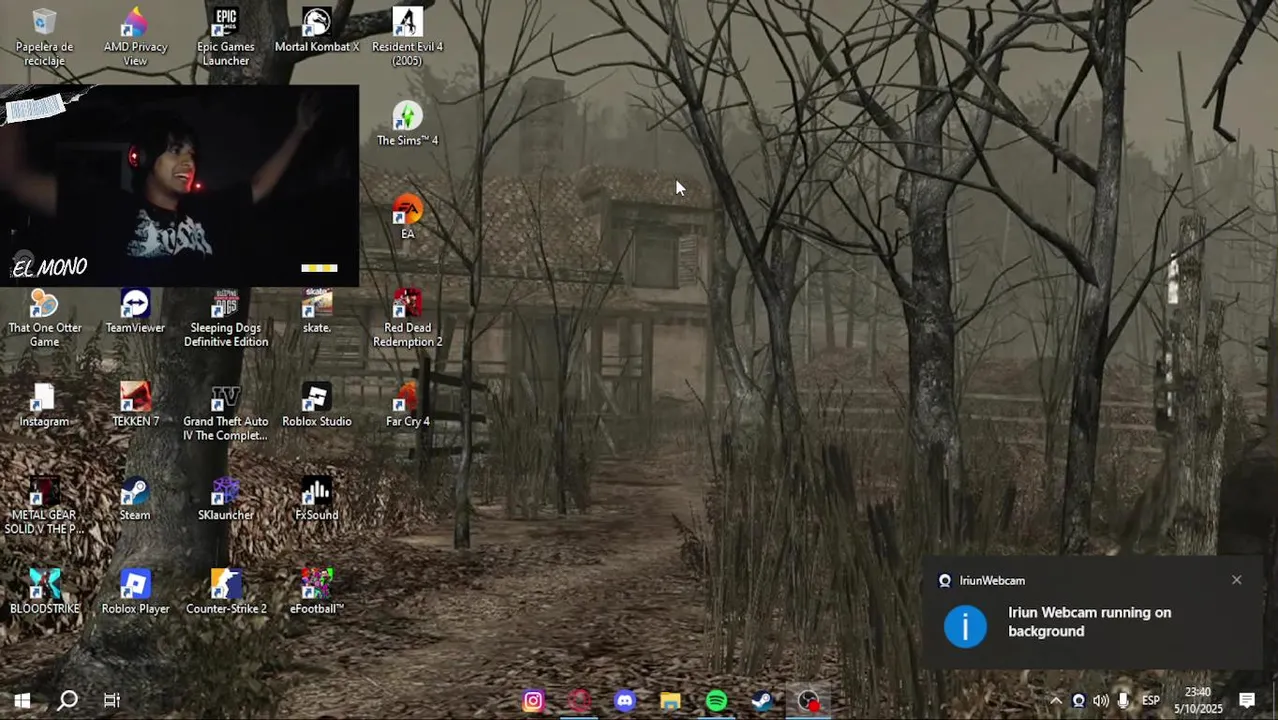Select the SKlauncher desktop icon
The height and width of the screenshot is (720, 1278).
(226, 499)
